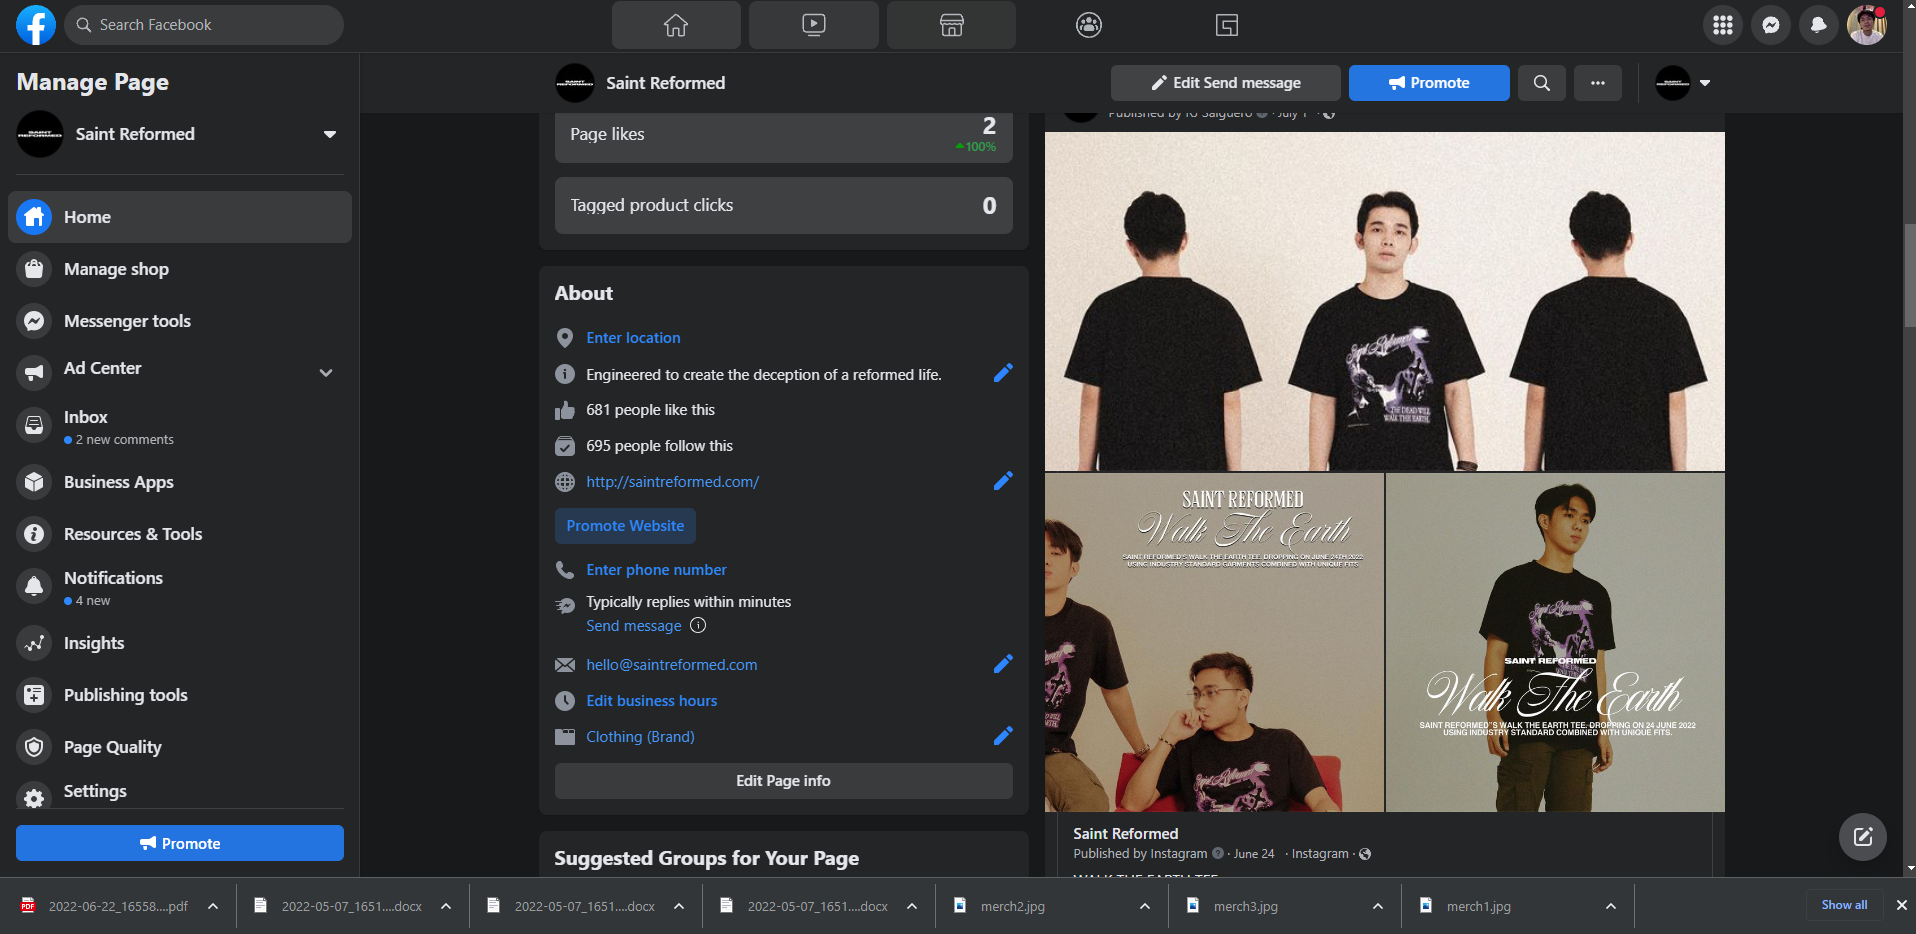Screen dimensions: 1916x934
Task: Edit the website URL pencil icon
Action: (x=1003, y=481)
